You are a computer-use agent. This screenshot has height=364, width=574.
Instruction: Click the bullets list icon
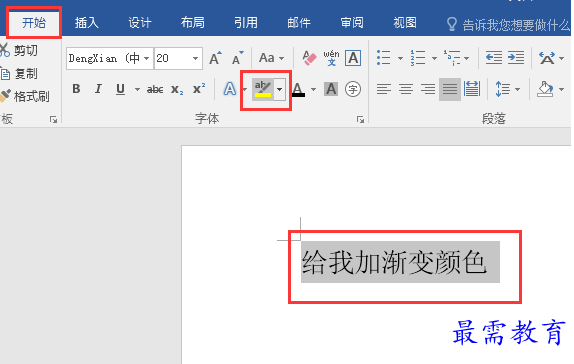[x=384, y=58]
